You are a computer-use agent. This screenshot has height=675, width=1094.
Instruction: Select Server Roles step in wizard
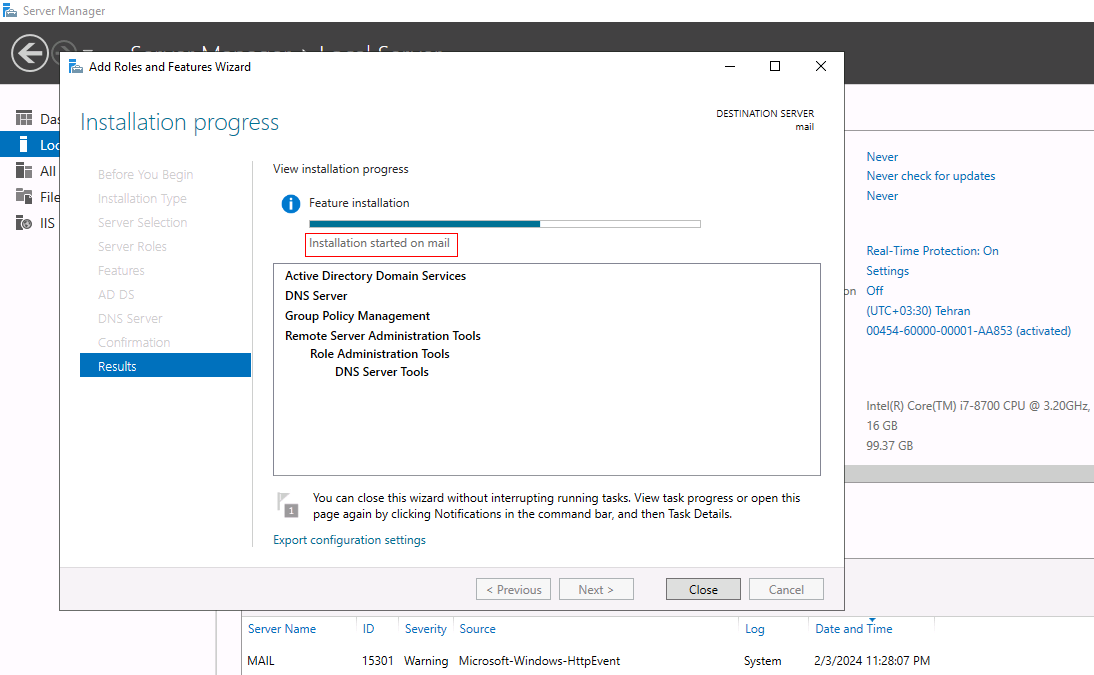coord(132,246)
